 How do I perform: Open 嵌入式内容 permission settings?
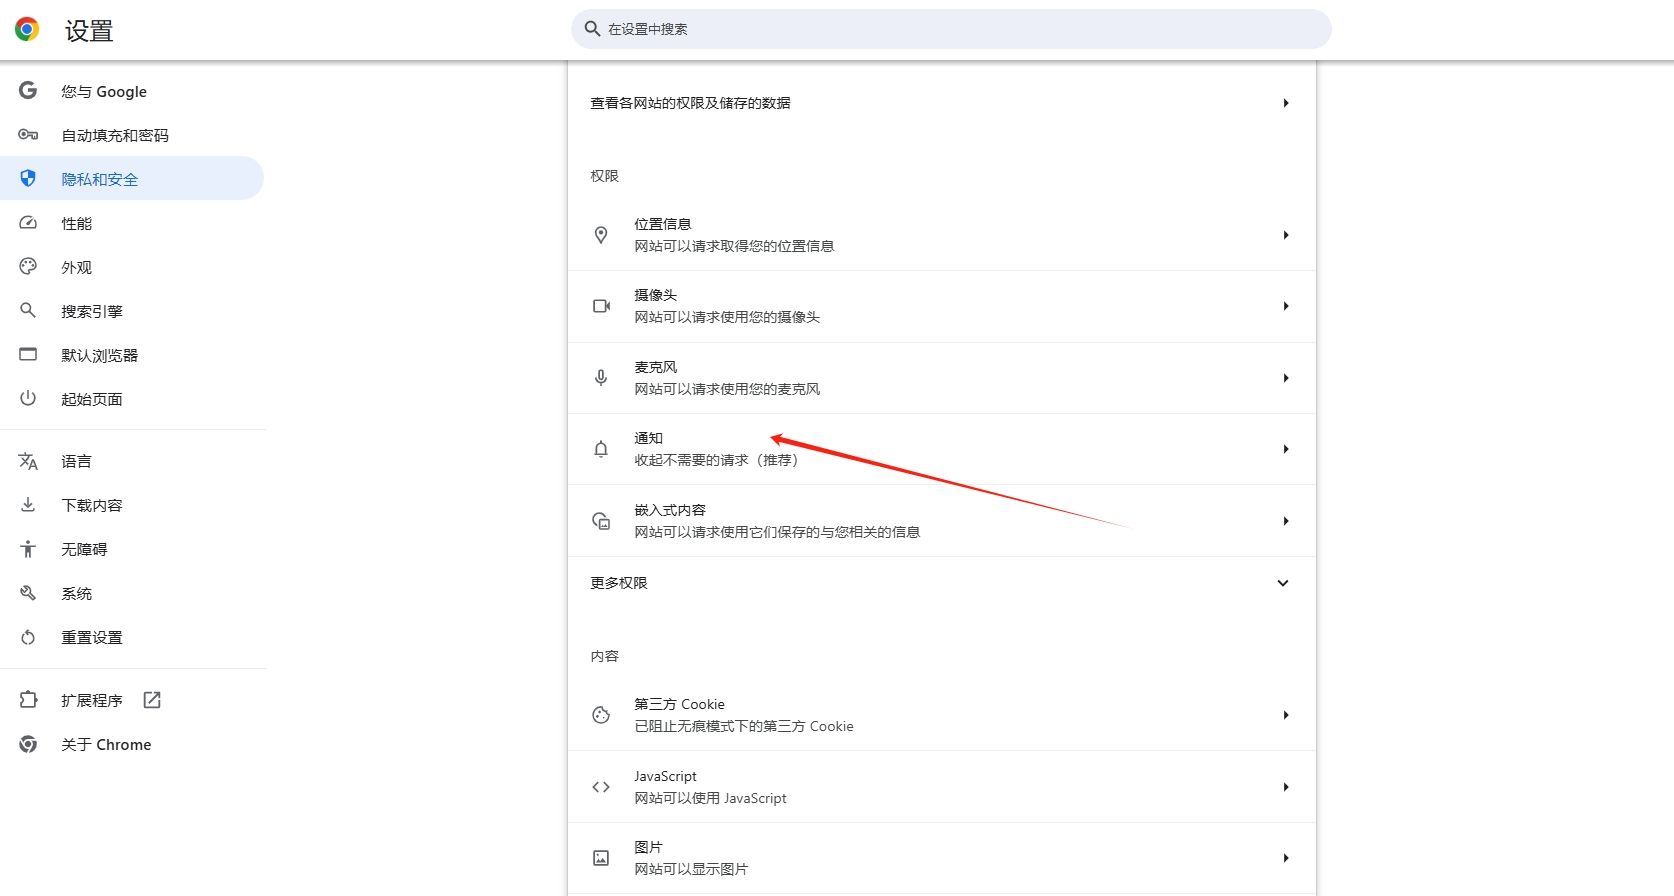click(942, 521)
